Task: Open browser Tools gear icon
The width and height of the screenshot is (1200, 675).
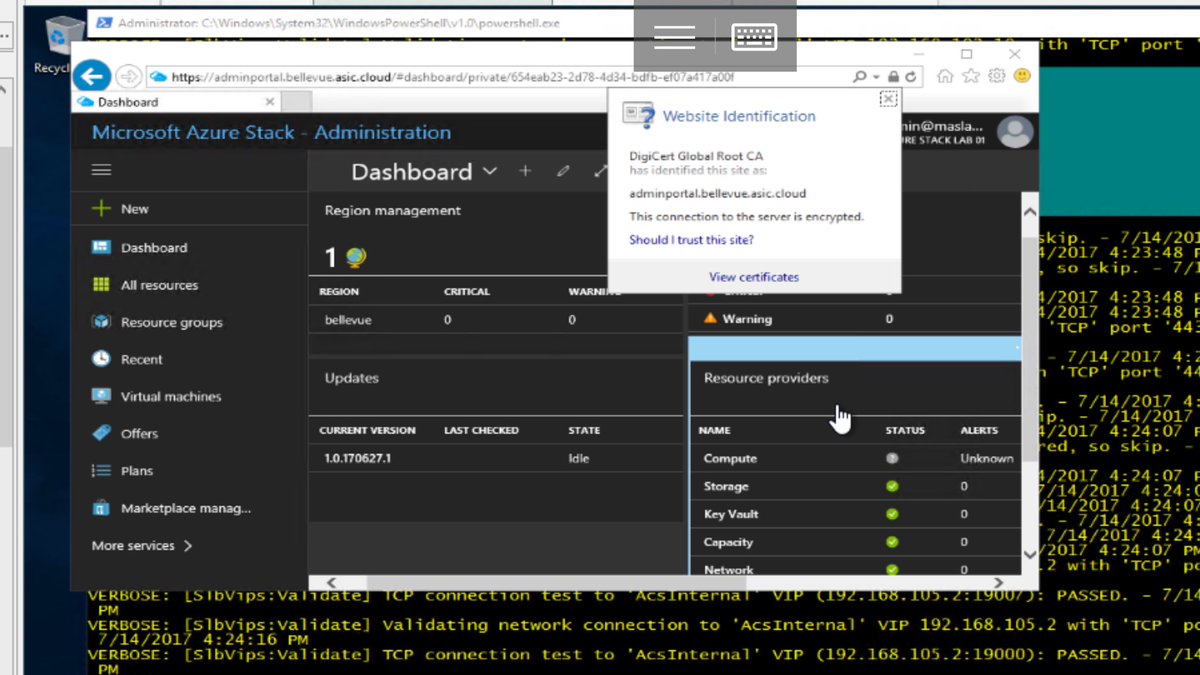Action: point(996,76)
